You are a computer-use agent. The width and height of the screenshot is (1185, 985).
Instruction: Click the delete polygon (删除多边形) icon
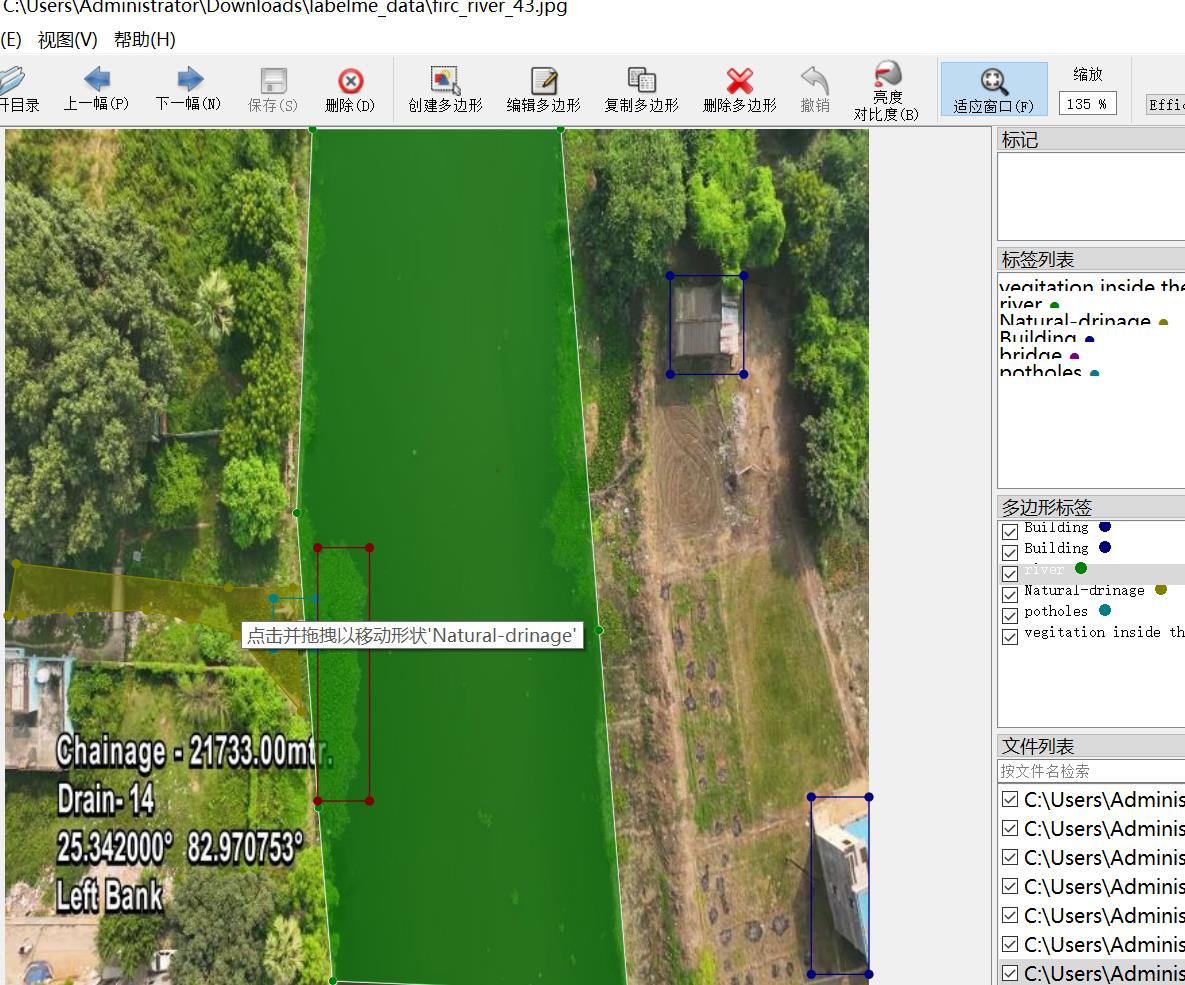pyautogui.click(x=739, y=90)
